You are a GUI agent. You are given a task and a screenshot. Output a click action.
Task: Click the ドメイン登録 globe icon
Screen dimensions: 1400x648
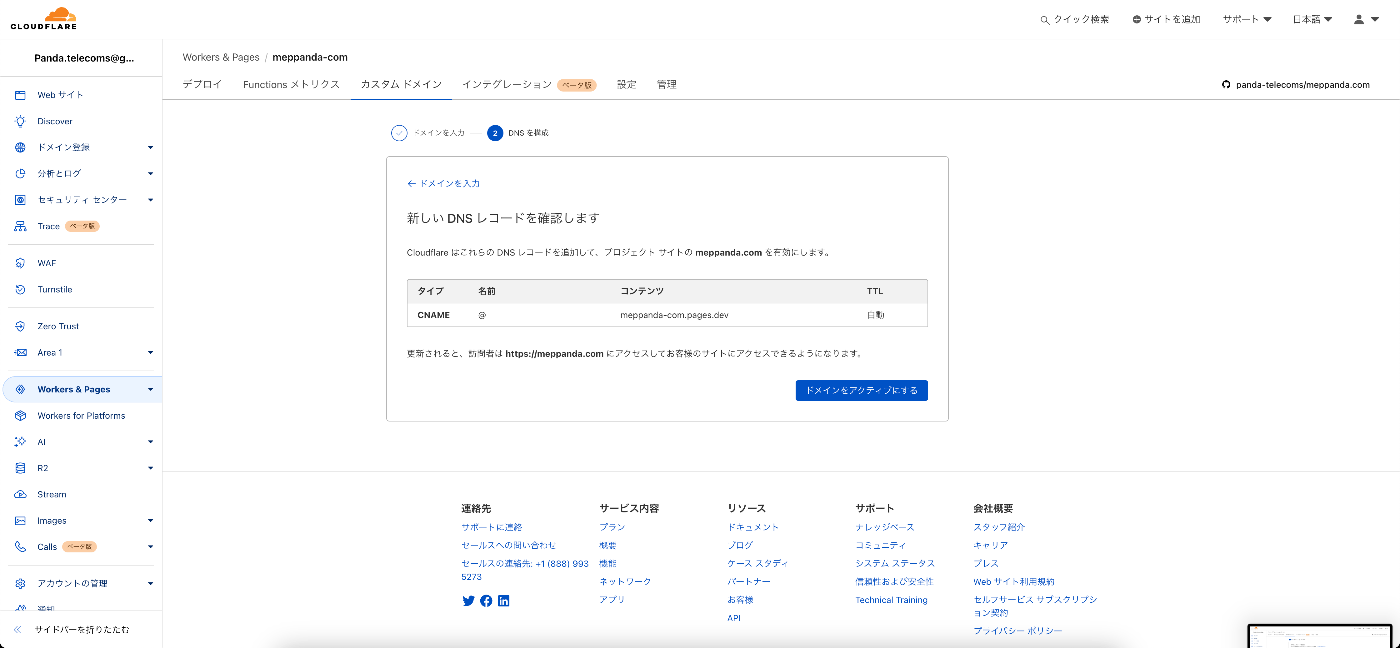(20, 147)
